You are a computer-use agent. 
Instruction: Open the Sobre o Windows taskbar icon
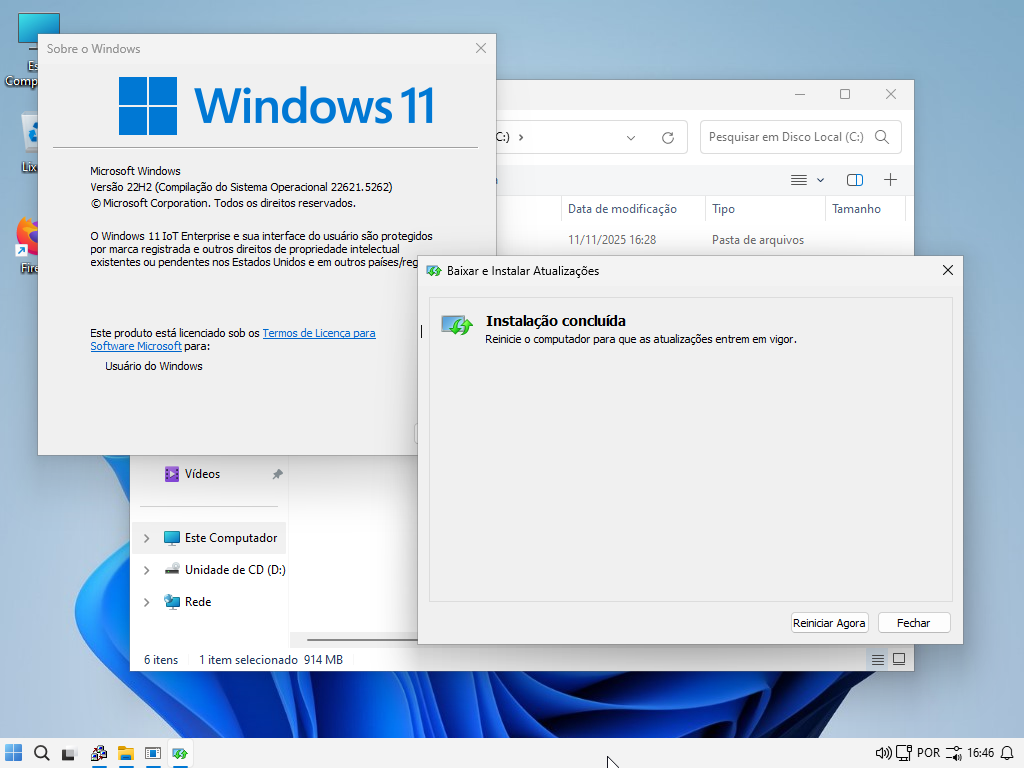(x=153, y=753)
